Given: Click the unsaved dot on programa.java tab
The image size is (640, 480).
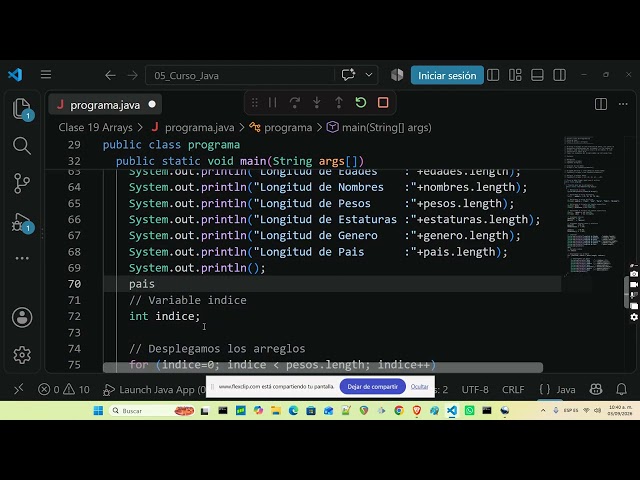Looking at the screenshot, I should click(152, 104).
